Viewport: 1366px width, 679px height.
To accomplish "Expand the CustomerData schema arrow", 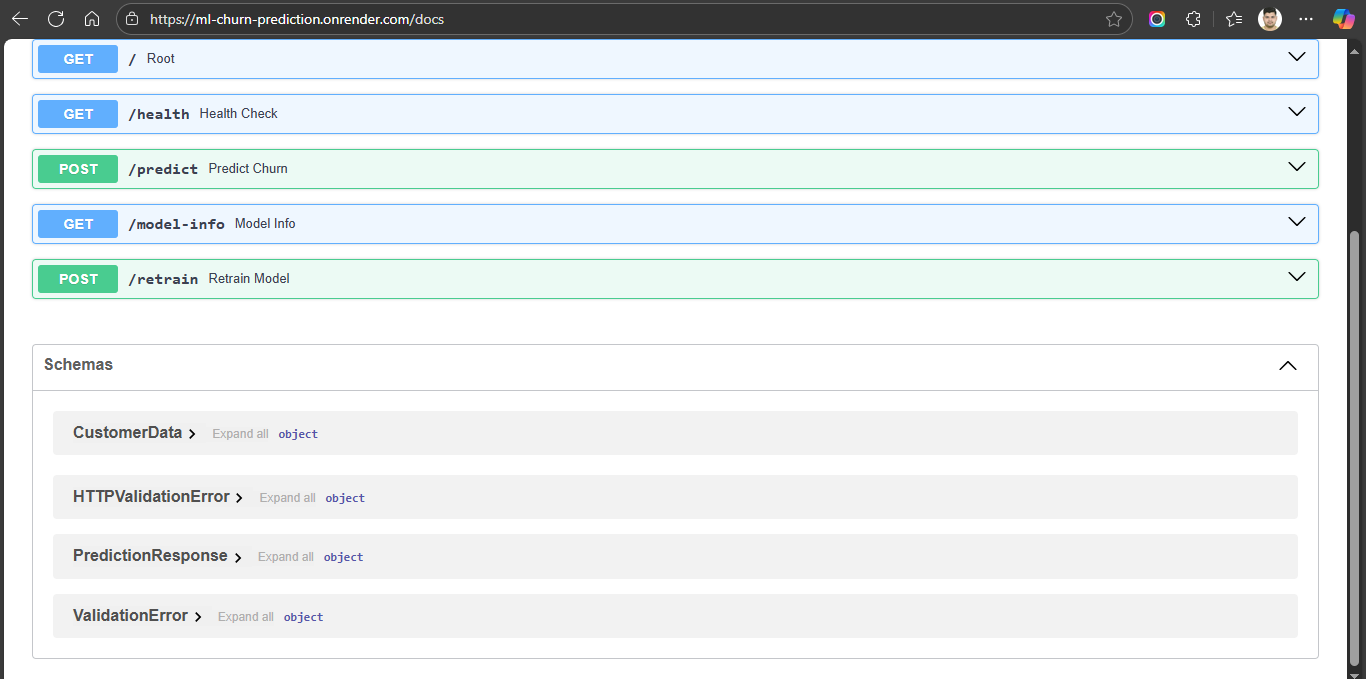I will pyautogui.click(x=192, y=434).
